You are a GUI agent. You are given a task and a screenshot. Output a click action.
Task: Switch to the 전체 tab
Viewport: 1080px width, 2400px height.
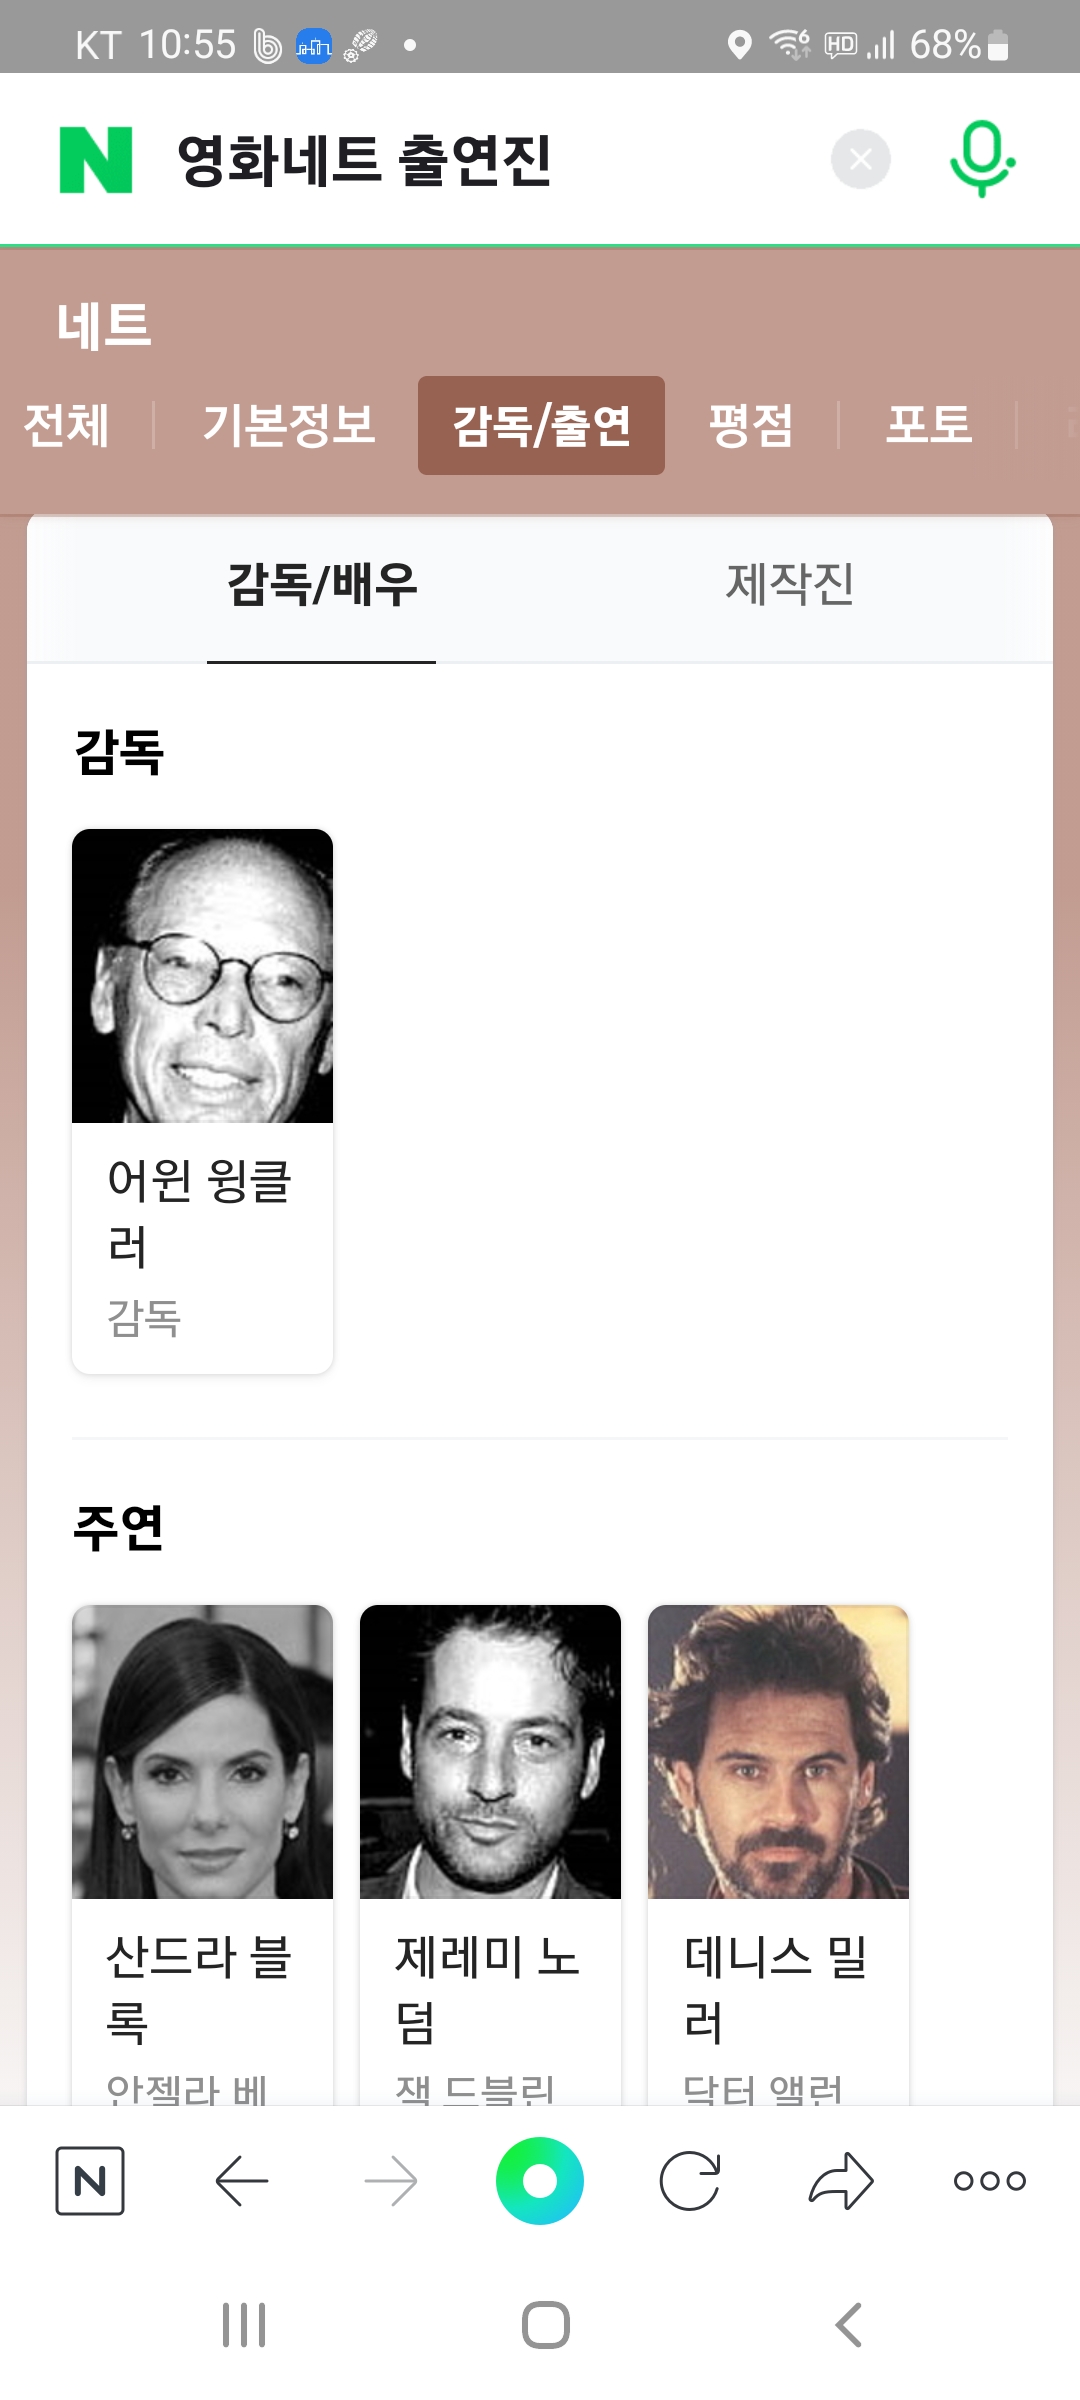[66, 425]
